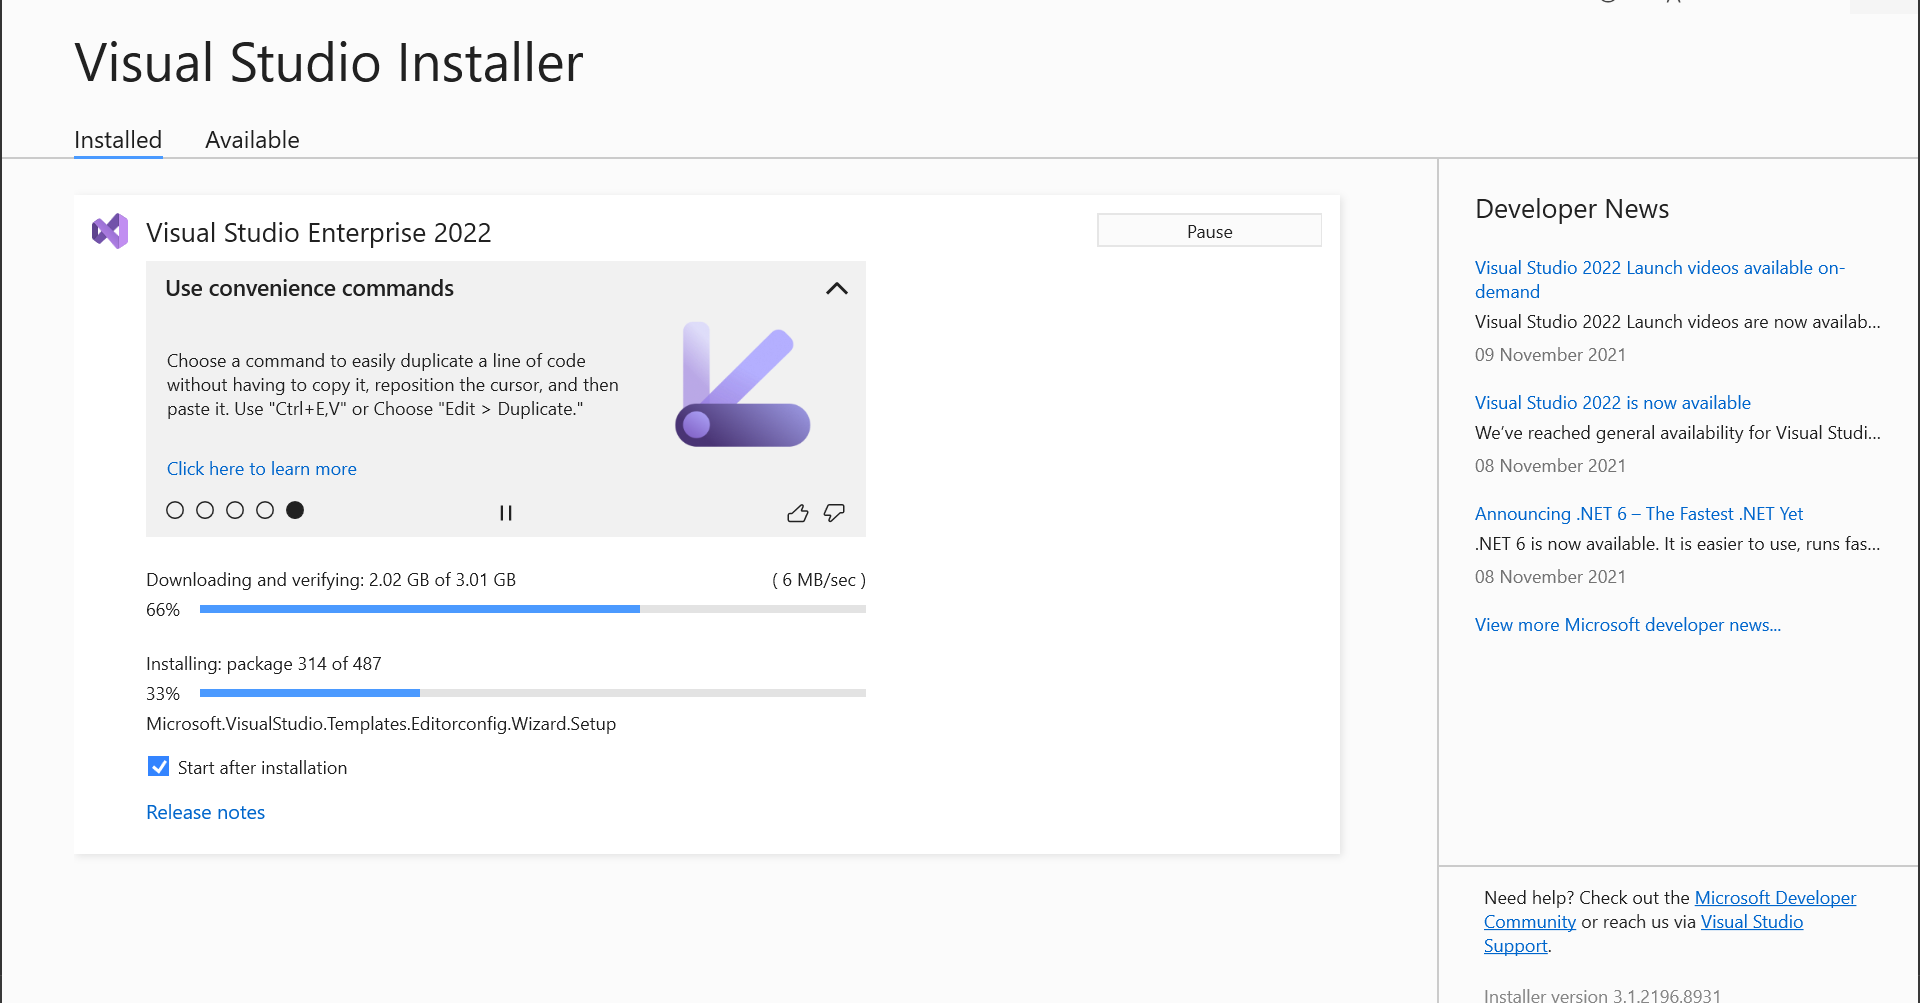Switch to the Available tab
1920x1003 pixels.
(252, 140)
